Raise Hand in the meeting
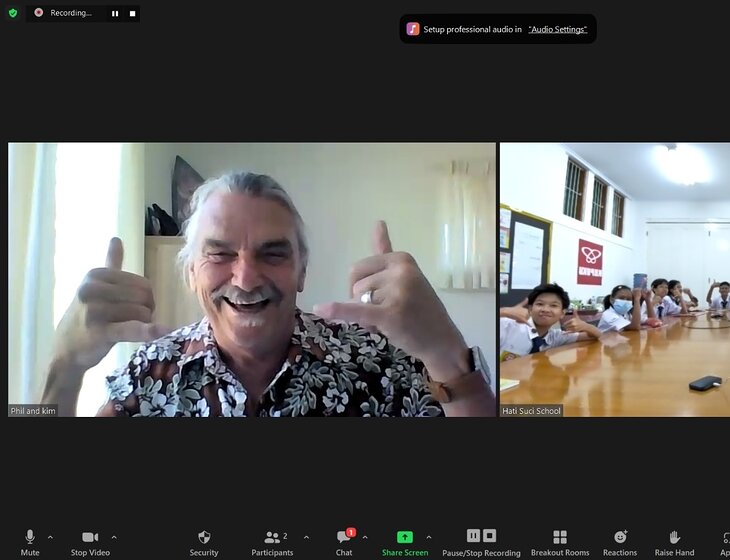Image resolution: width=730 pixels, height=560 pixels. 674,542
